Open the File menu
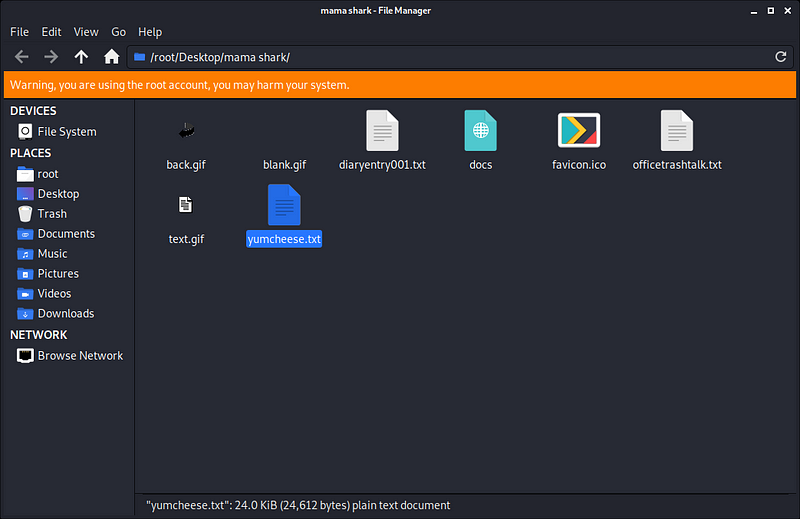Image resolution: width=800 pixels, height=519 pixels. click(x=19, y=32)
